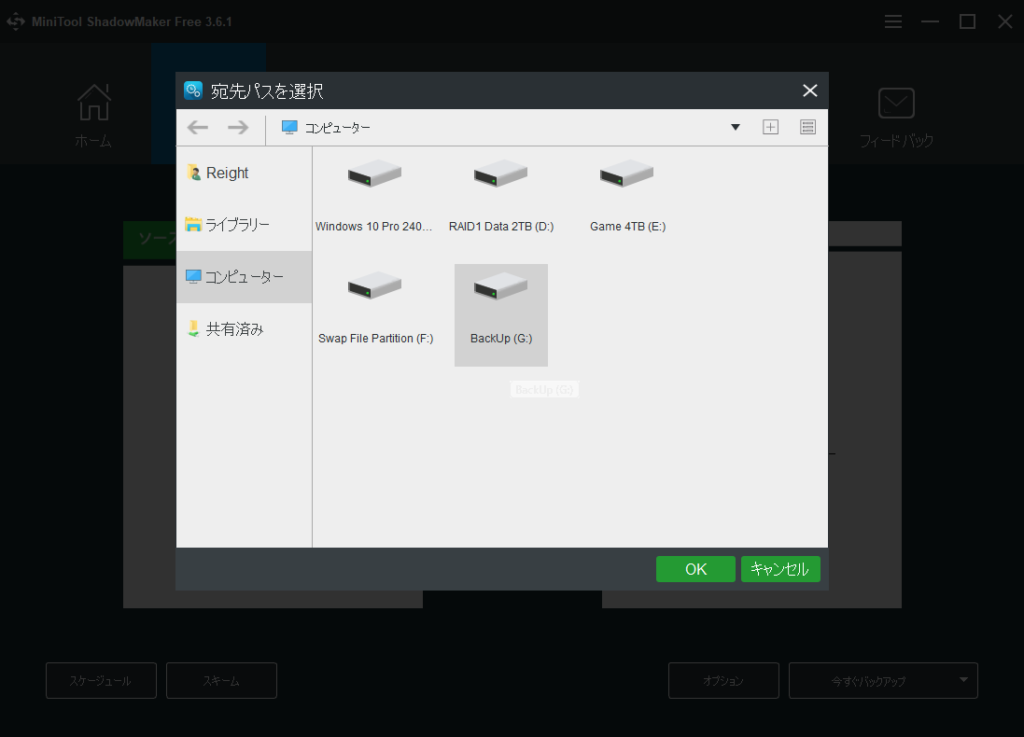Select the RAID1 Data 2TB (D:) drive
This screenshot has height=737, width=1024.
501,176
